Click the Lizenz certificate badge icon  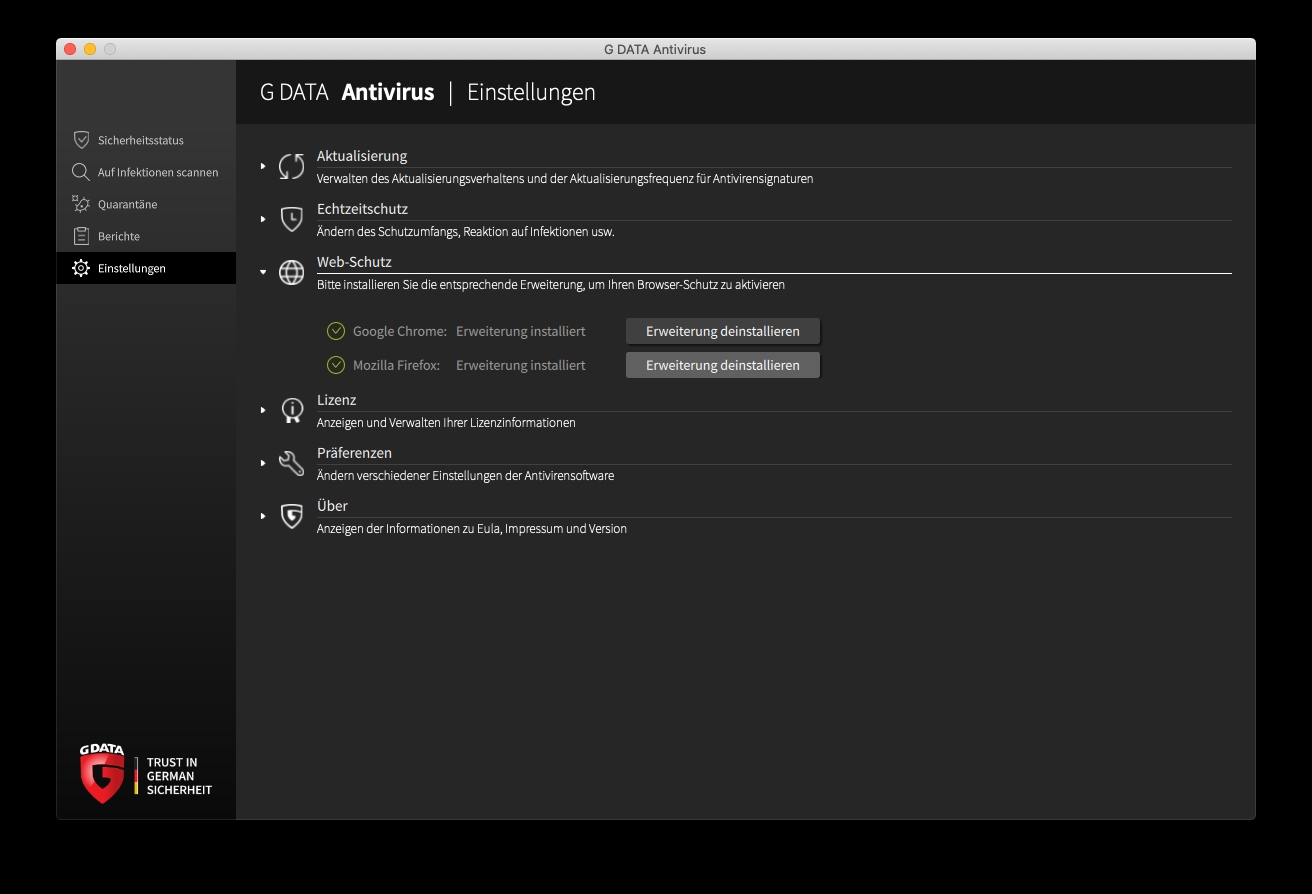tap(291, 410)
